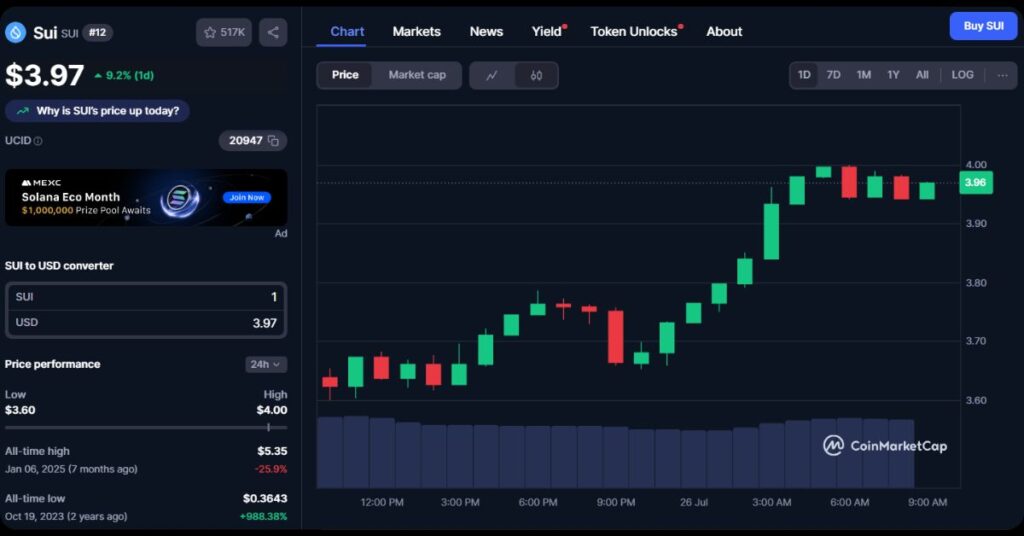Click the SUI amount input field

pyautogui.click(x=146, y=297)
